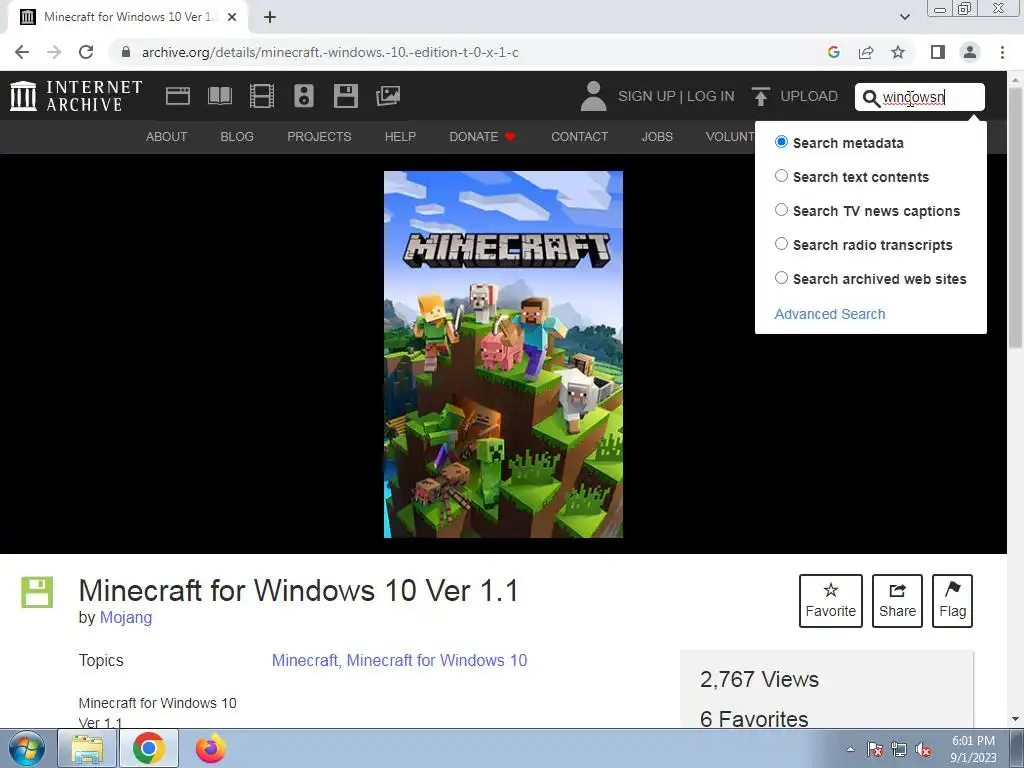Click the Minecraft cover image
This screenshot has height=768, width=1024.
(503, 354)
